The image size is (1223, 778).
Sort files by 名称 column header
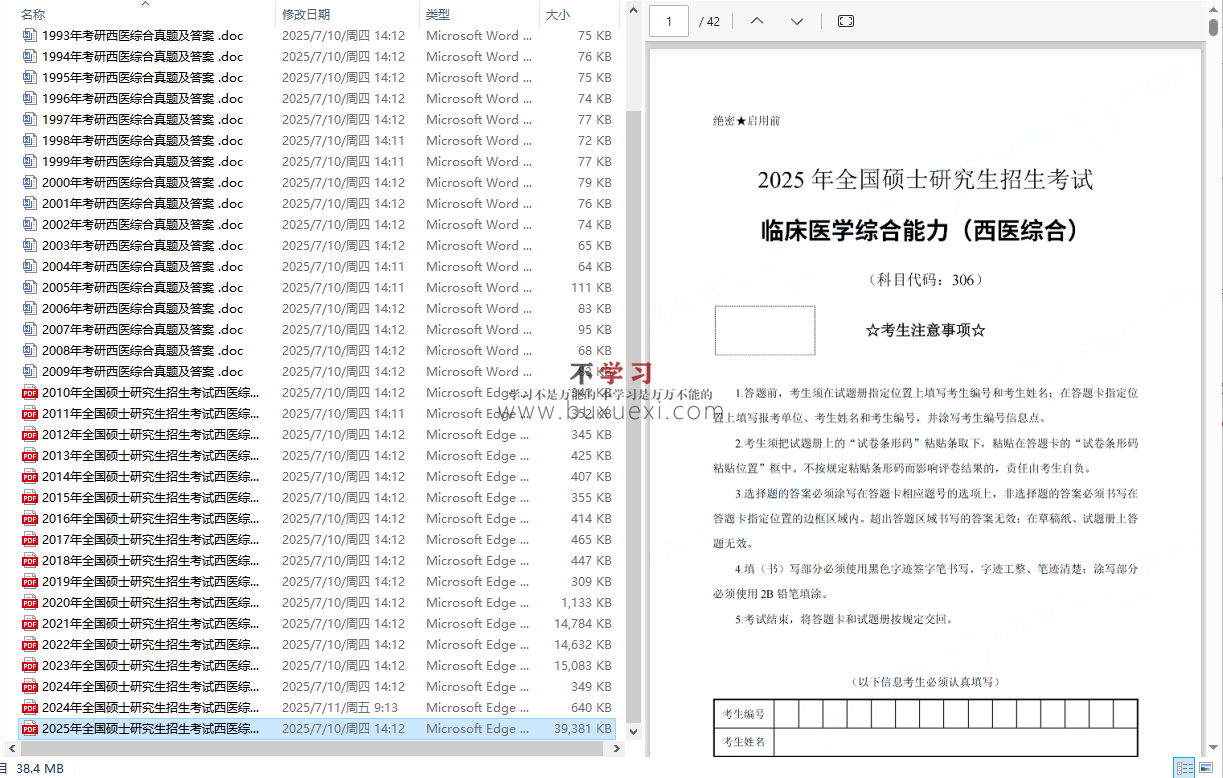pyautogui.click(x=33, y=15)
